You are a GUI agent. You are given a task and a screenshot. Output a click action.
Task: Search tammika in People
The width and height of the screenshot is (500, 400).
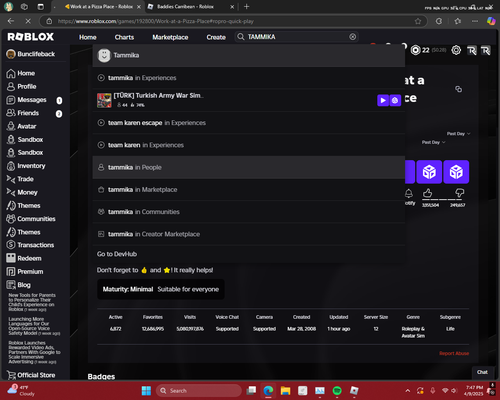(x=249, y=168)
